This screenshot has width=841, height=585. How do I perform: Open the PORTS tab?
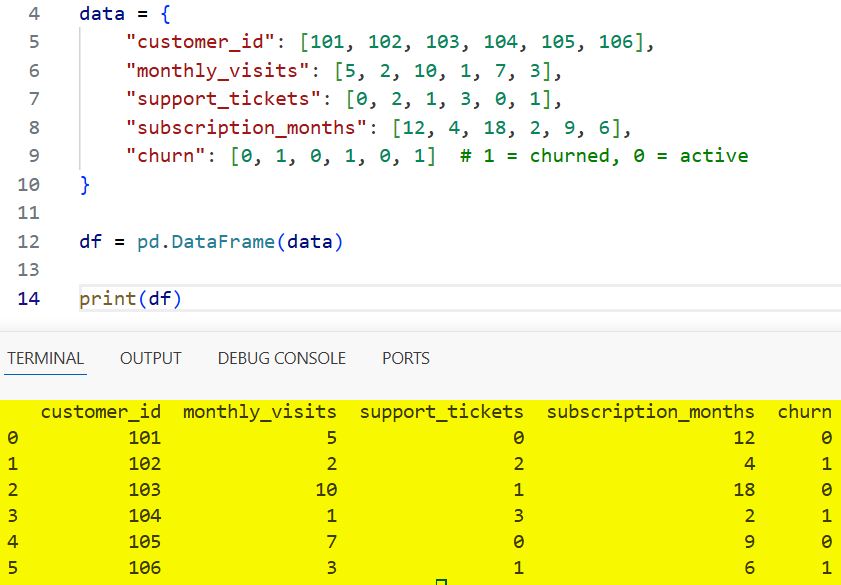coord(406,358)
